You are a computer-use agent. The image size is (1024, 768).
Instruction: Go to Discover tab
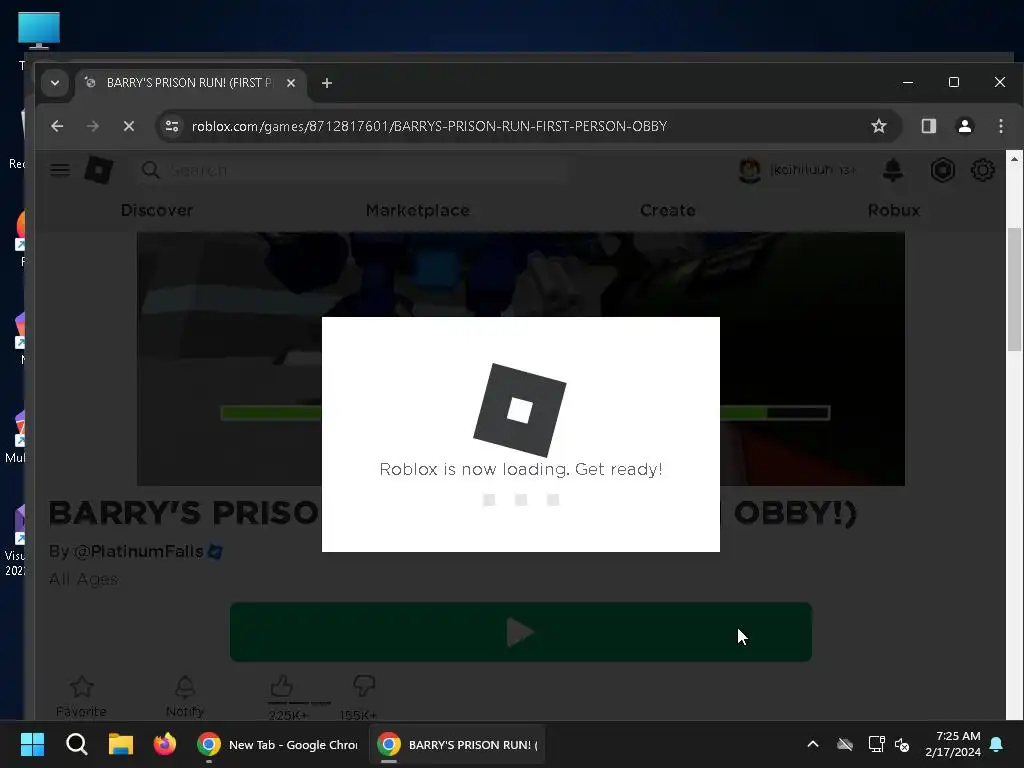(157, 210)
